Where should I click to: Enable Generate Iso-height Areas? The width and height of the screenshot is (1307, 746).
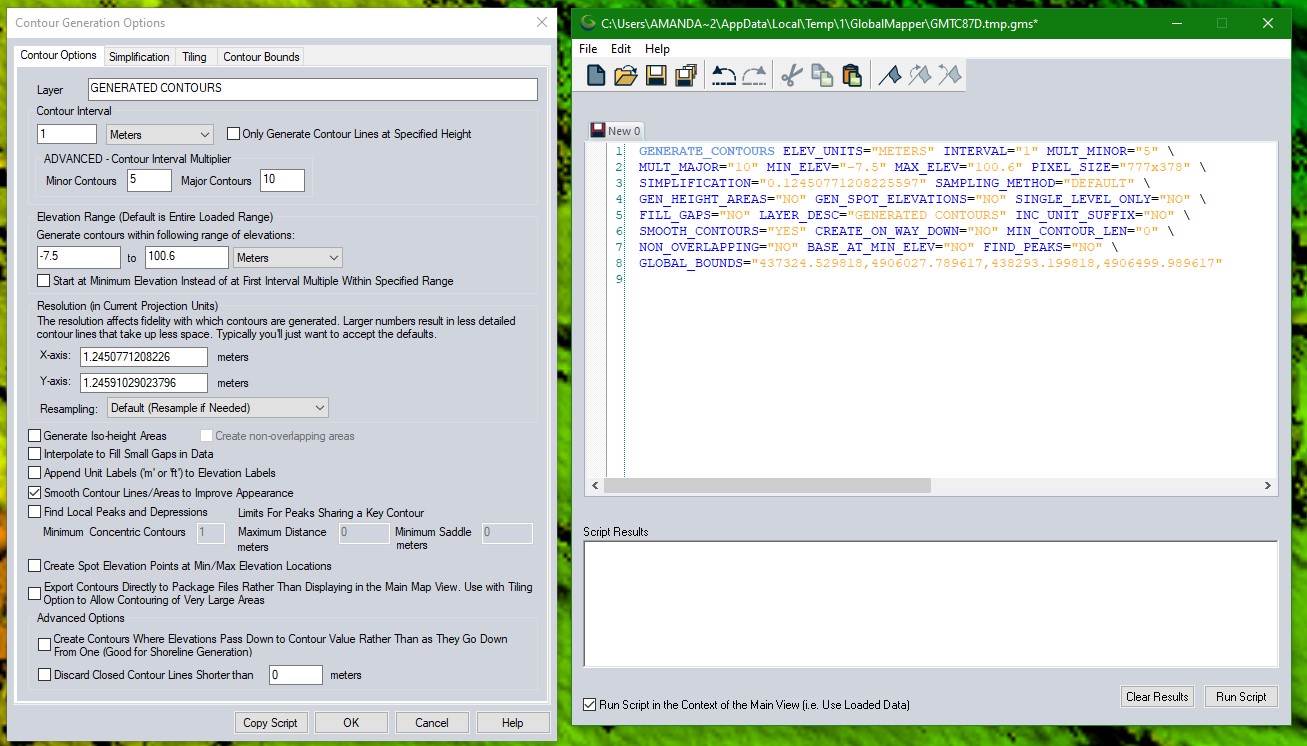35,436
